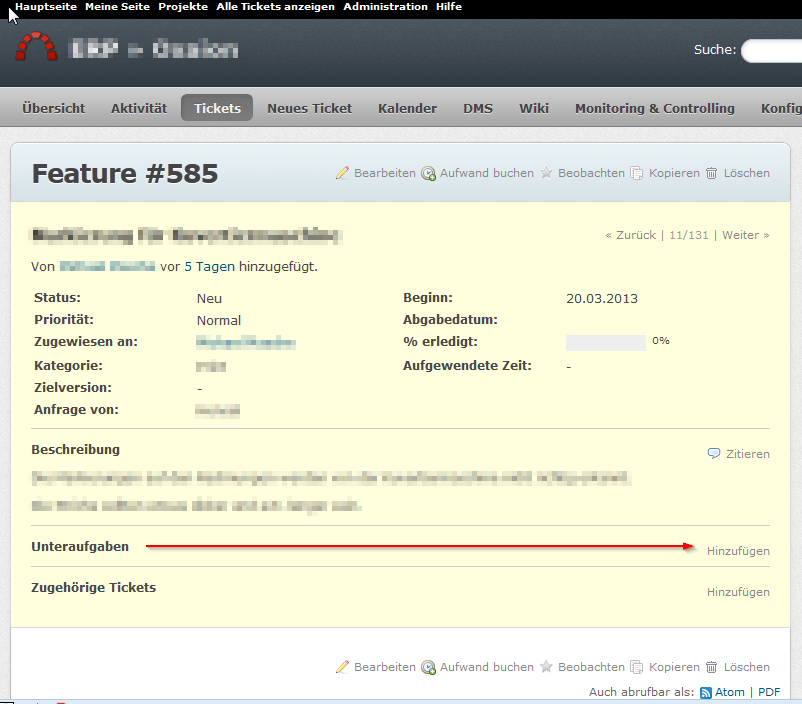Screen dimensions: 802x704
Task: Click the bottom Löschen trash icon
Action: tap(711, 667)
